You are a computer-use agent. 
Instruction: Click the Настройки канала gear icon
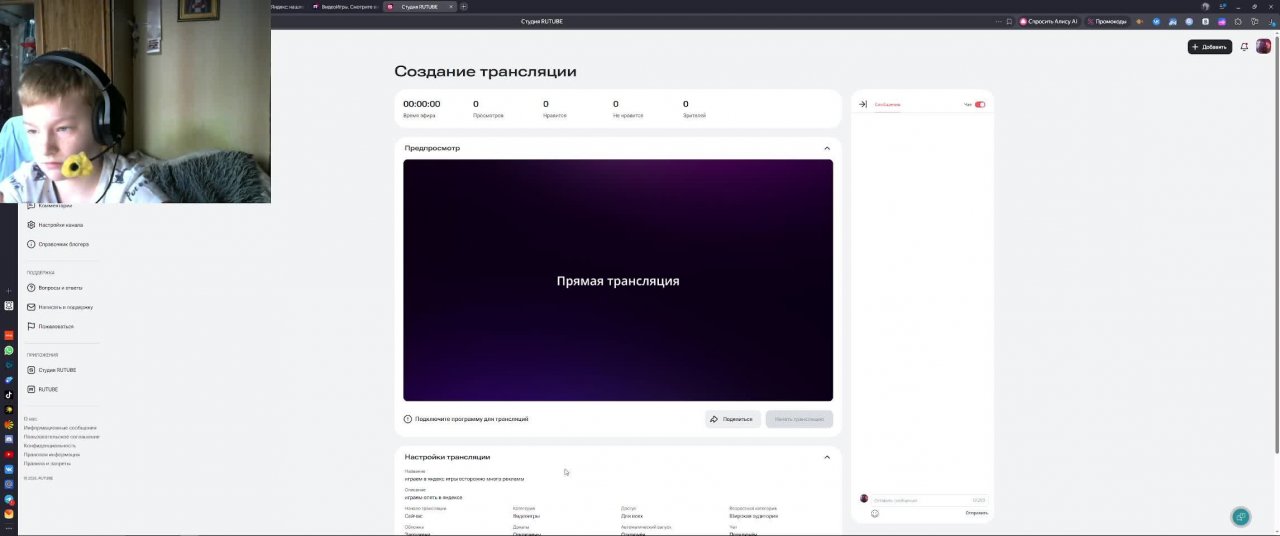[31, 225]
